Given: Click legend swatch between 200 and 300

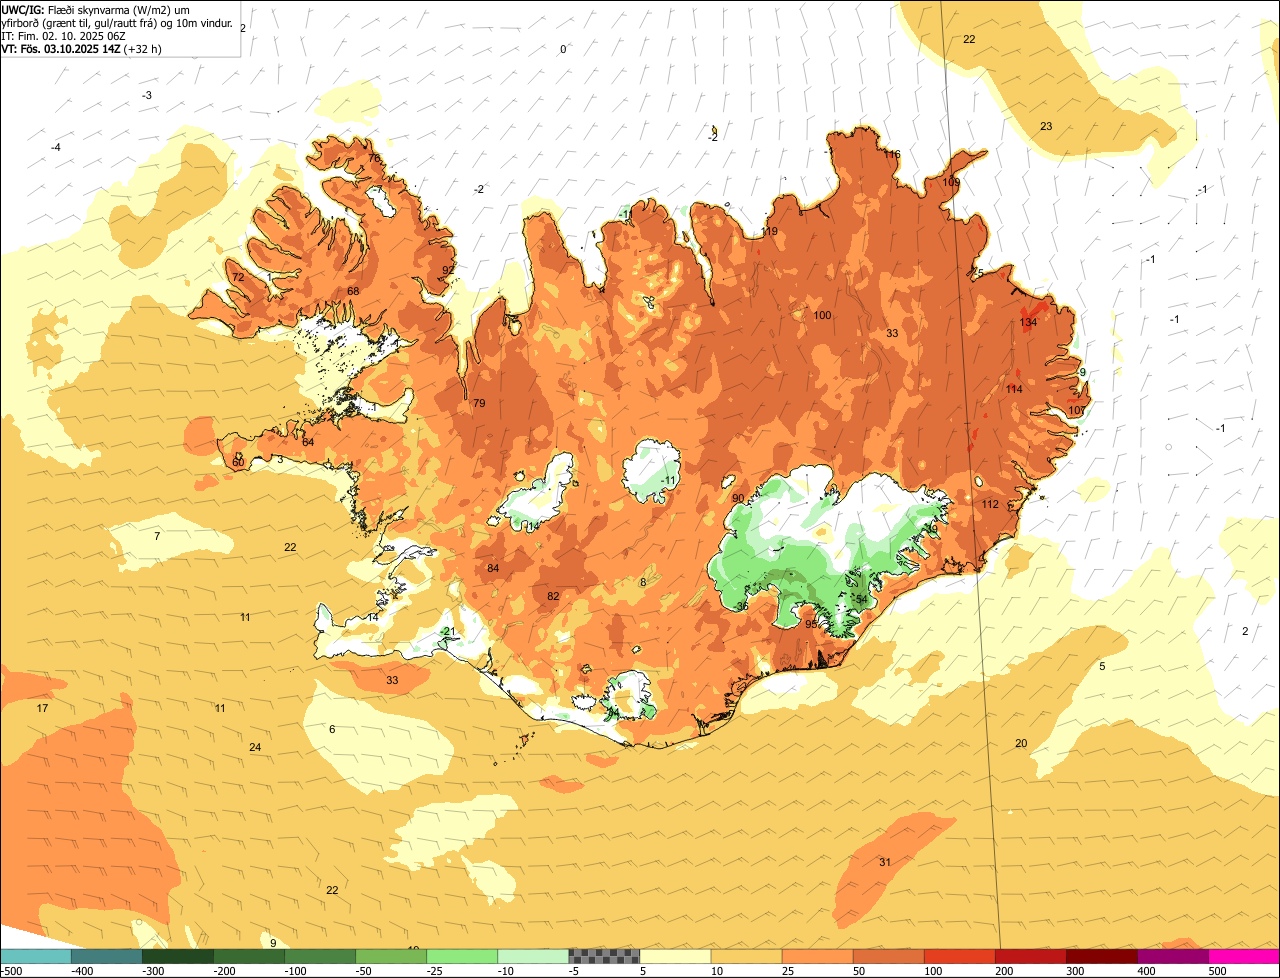Looking at the screenshot, I should pyautogui.click(x=1030, y=956).
